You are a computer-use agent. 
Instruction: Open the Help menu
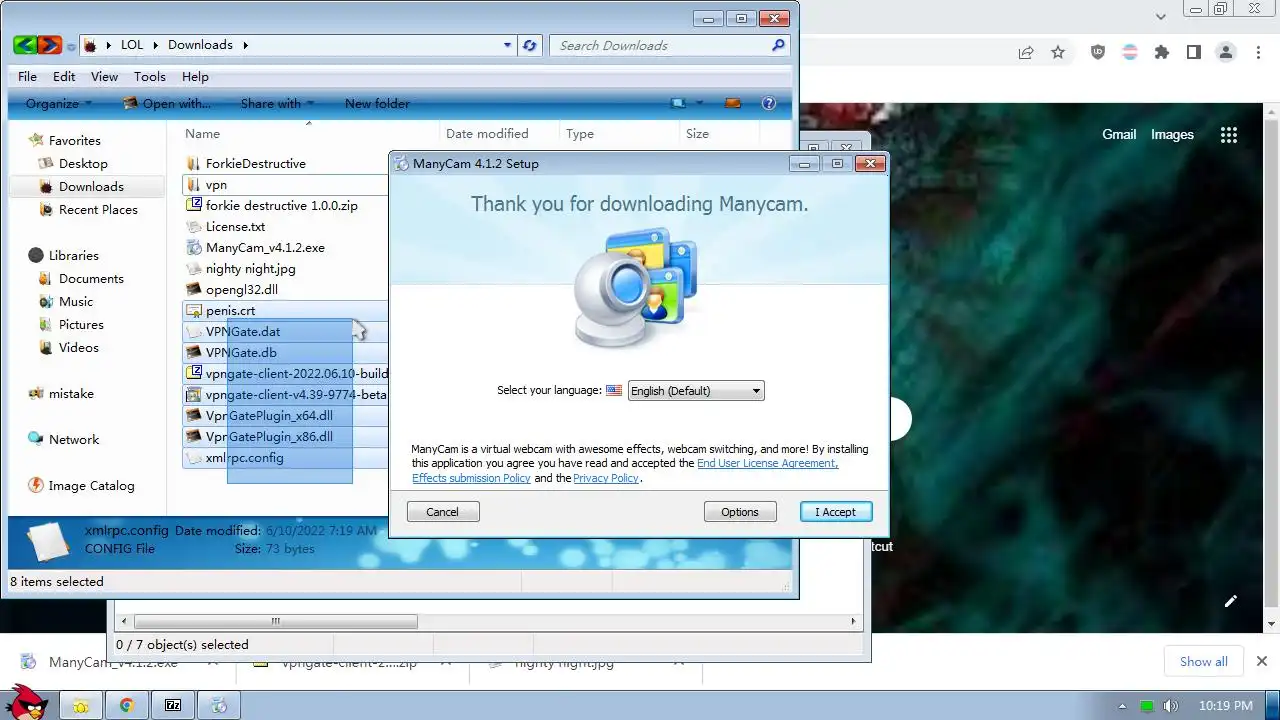[x=195, y=76]
